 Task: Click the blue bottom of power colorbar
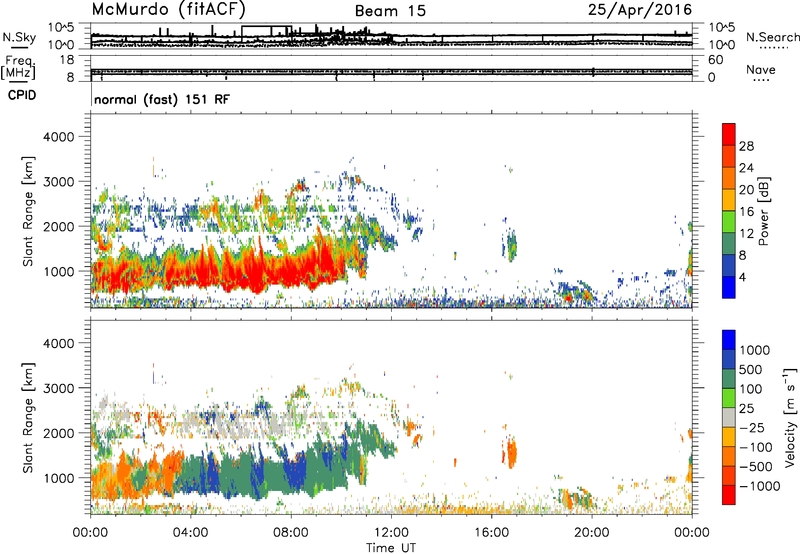click(729, 287)
